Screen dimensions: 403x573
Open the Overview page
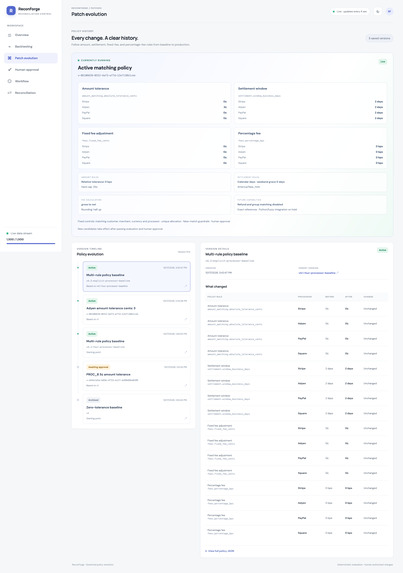31,35
